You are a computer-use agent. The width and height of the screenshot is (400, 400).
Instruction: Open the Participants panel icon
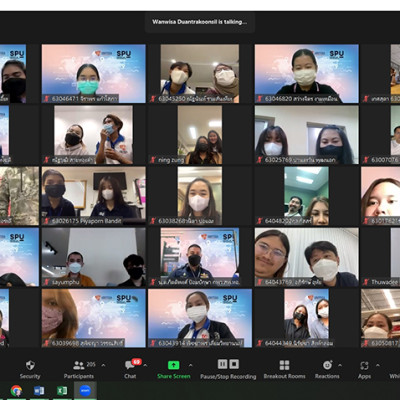point(78,365)
